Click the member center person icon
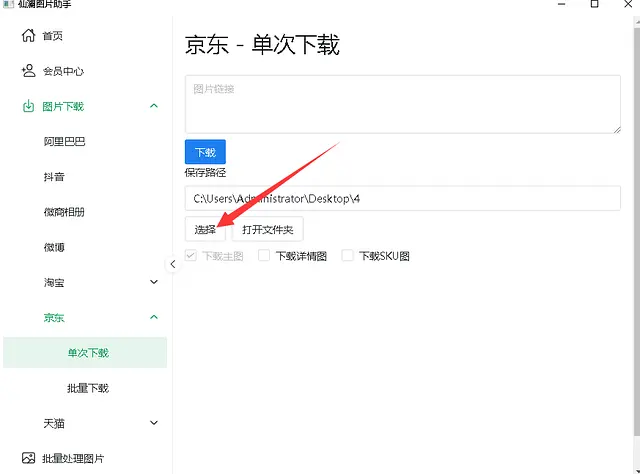Image resolution: width=640 pixels, height=474 pixels. (29, 71)
